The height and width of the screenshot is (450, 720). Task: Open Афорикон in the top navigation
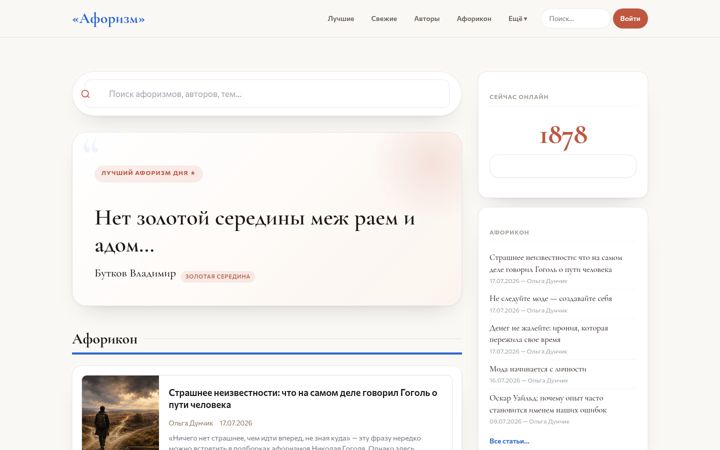coord(474,19)
